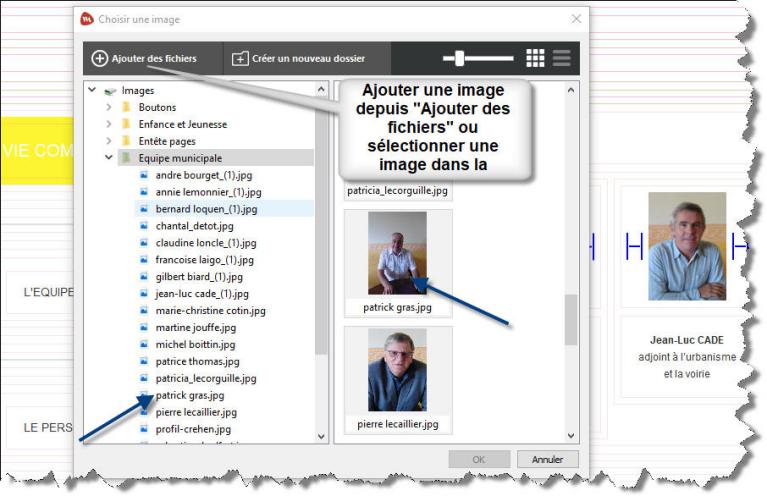767x496 pixels.
Task: Collapse the Equipe municipale folder
Action: [x=108, y=158]
